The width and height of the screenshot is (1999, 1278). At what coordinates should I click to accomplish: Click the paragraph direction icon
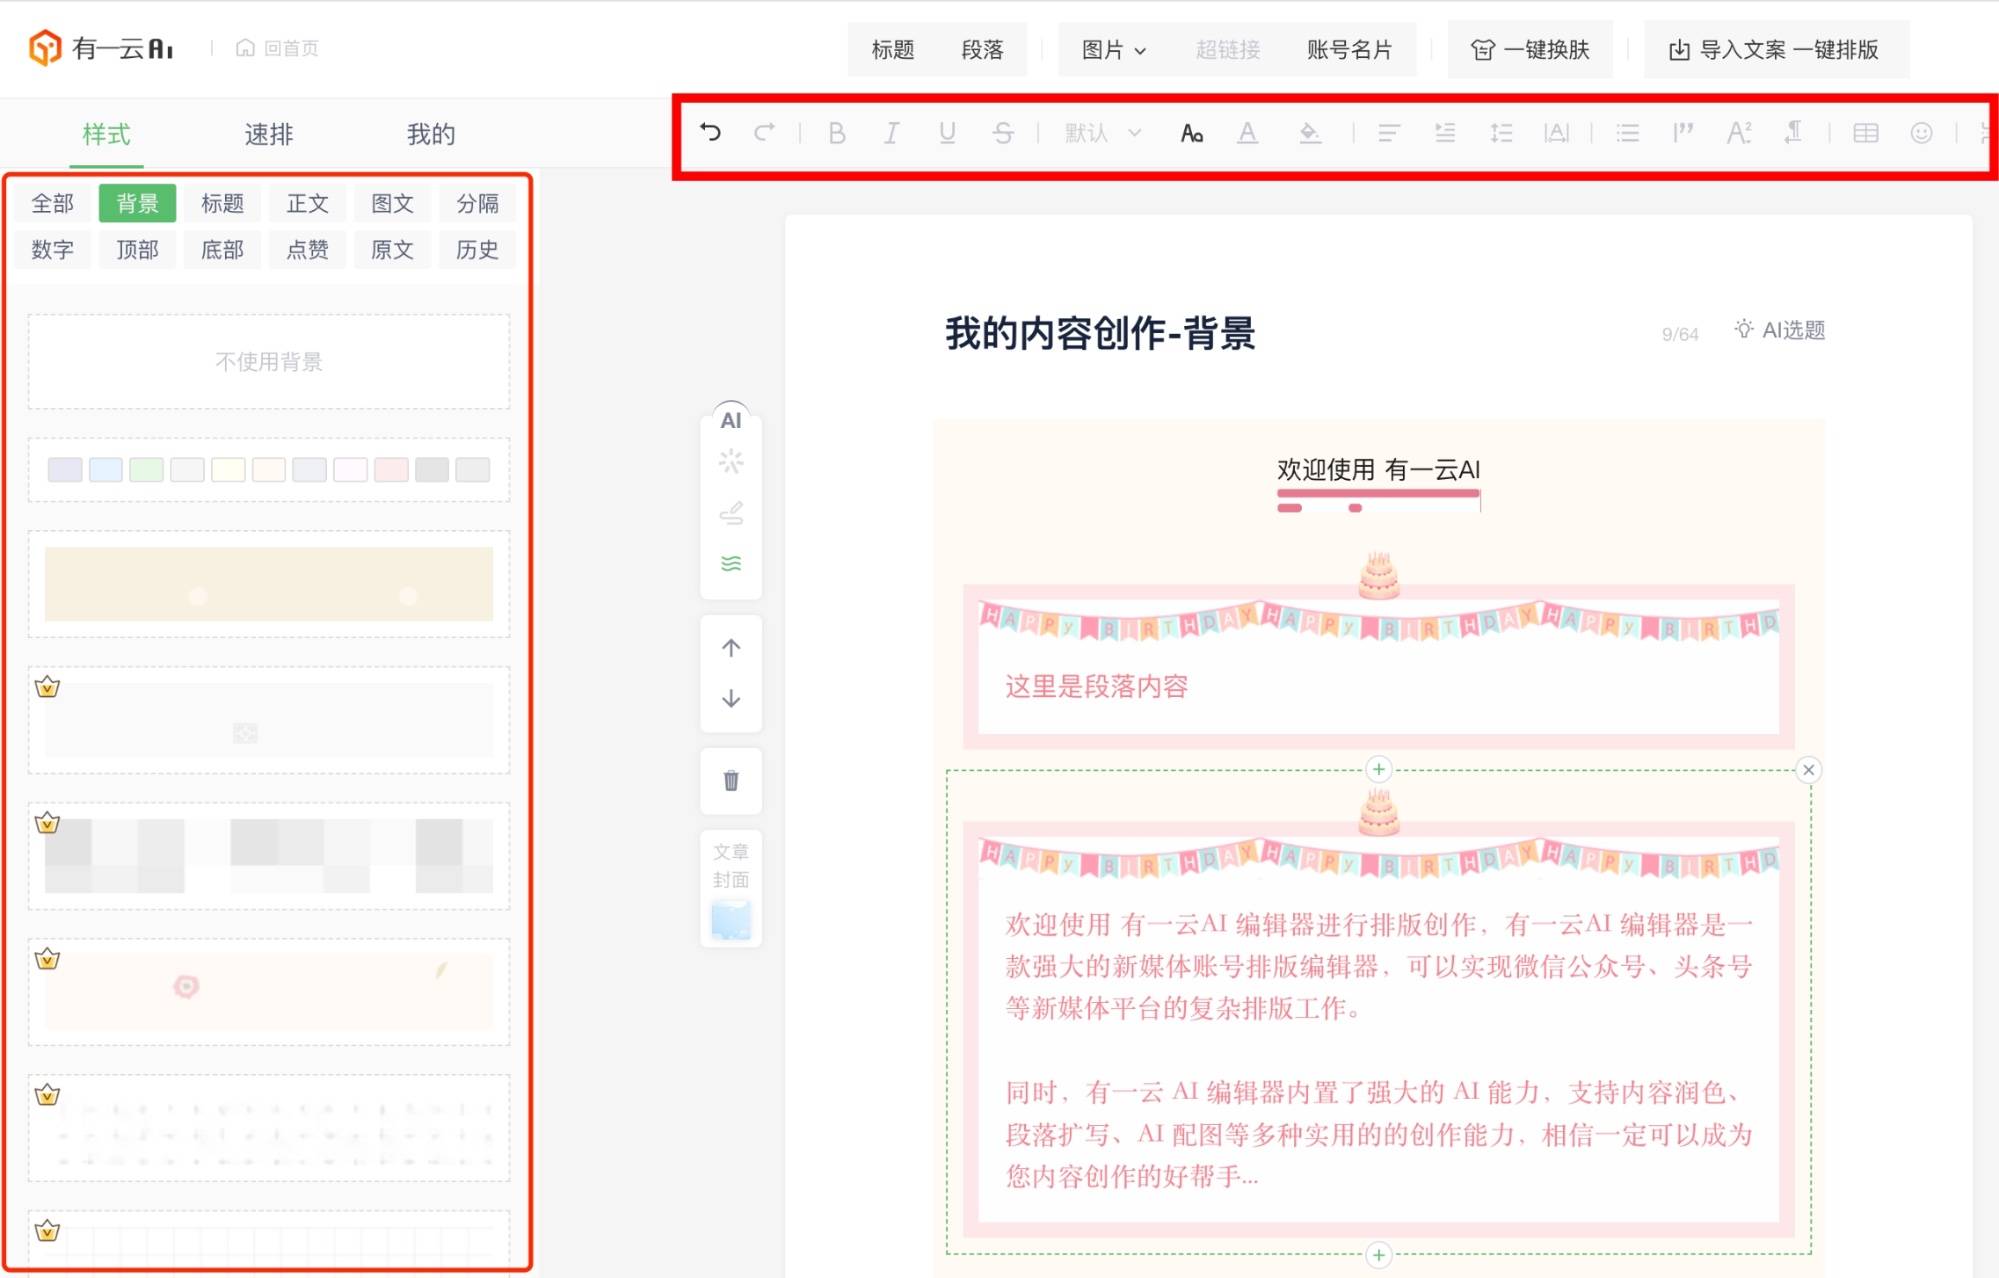tap(1794, 133)
